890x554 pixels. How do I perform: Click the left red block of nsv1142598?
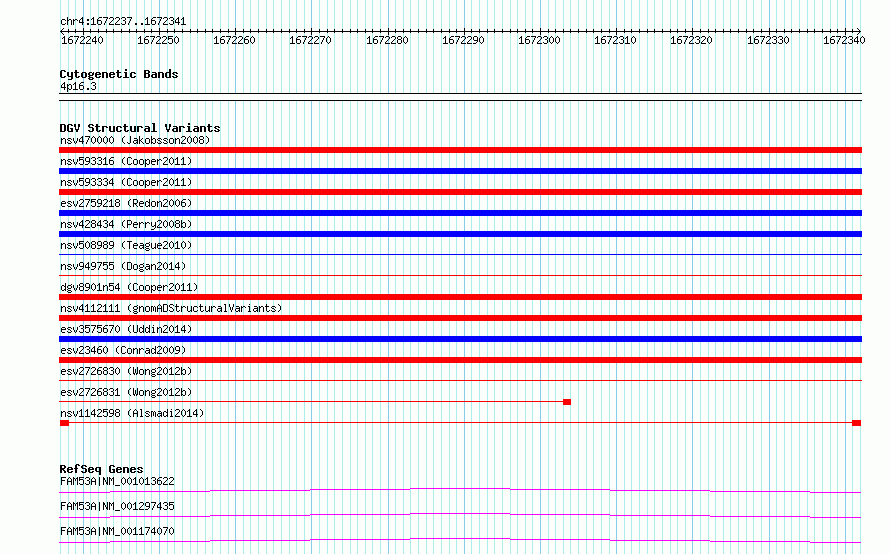click(x=64, y=423)
